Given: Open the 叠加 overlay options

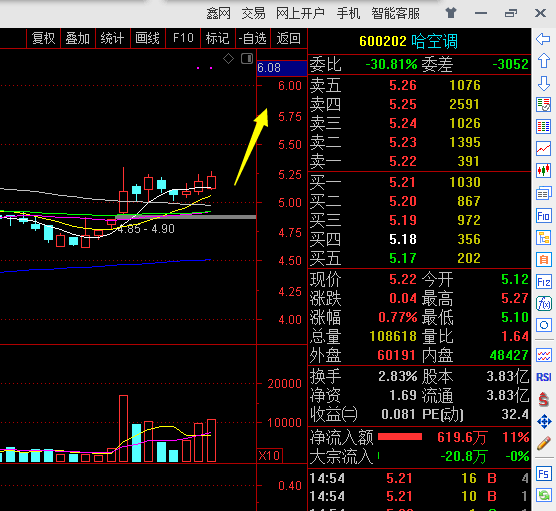Looking at the screenshot, I should pyautogui.click(x=78, y=38).
